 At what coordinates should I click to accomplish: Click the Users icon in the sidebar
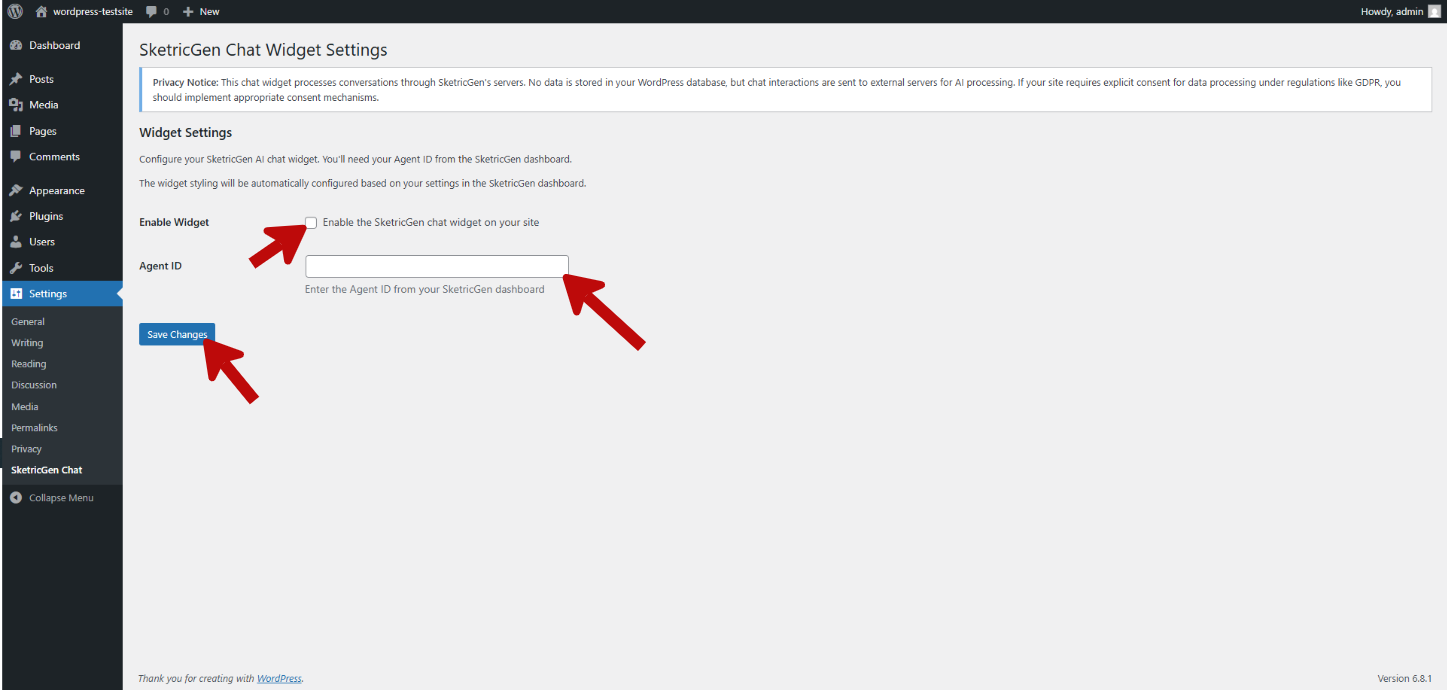click(x=16, y=241)
